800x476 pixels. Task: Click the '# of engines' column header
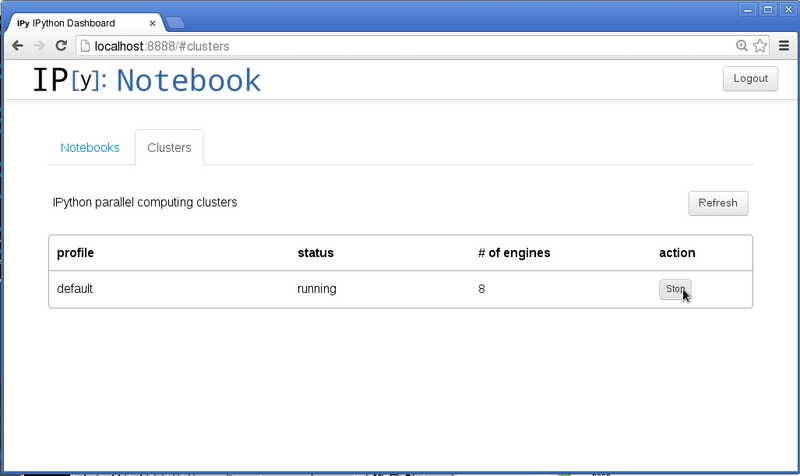pyautogui.click(x=514, y=253)
